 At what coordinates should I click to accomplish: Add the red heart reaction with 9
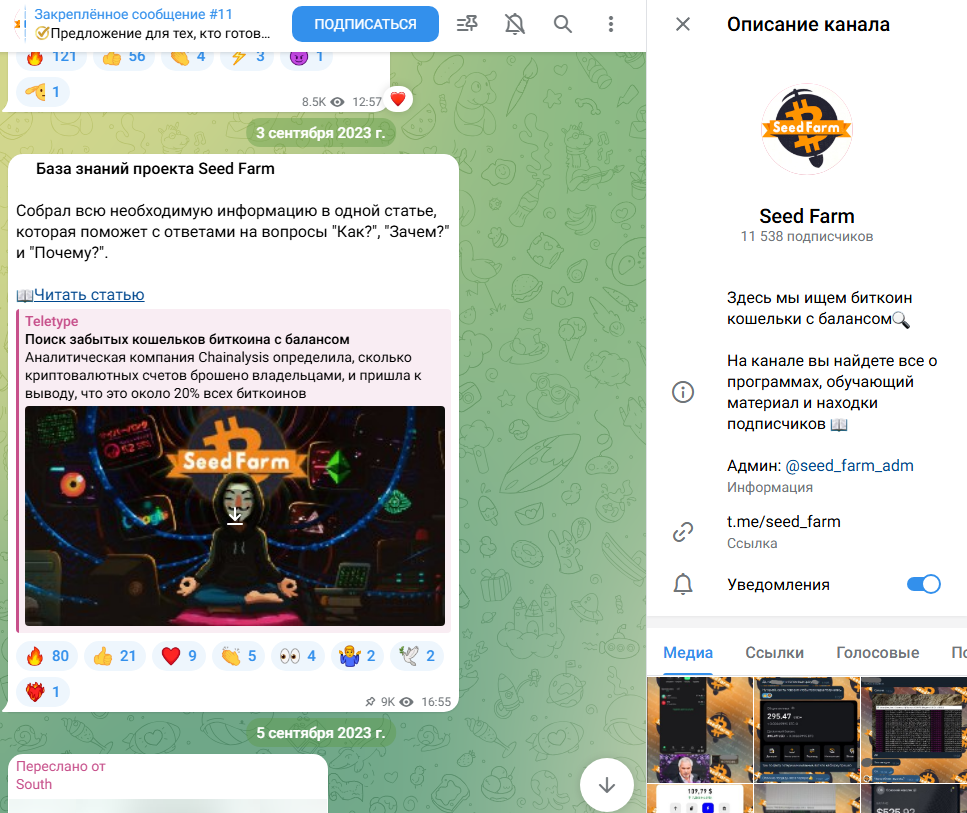pyautogui.click(x=179, y=656)
